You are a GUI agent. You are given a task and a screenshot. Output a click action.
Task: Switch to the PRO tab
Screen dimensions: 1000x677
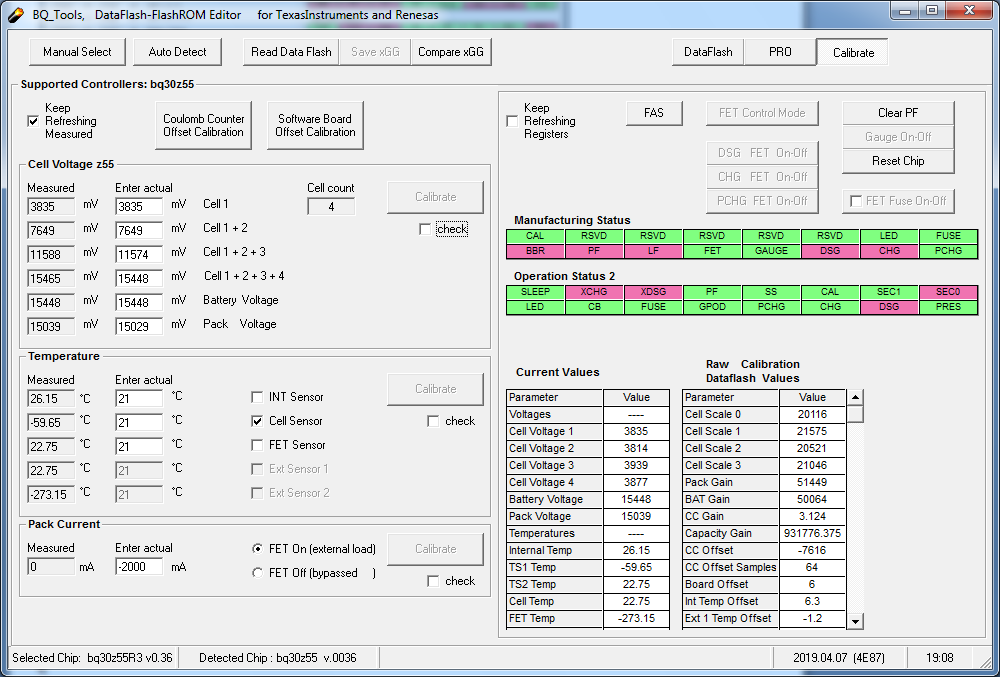pyautogui.click(x=780, y=52)
